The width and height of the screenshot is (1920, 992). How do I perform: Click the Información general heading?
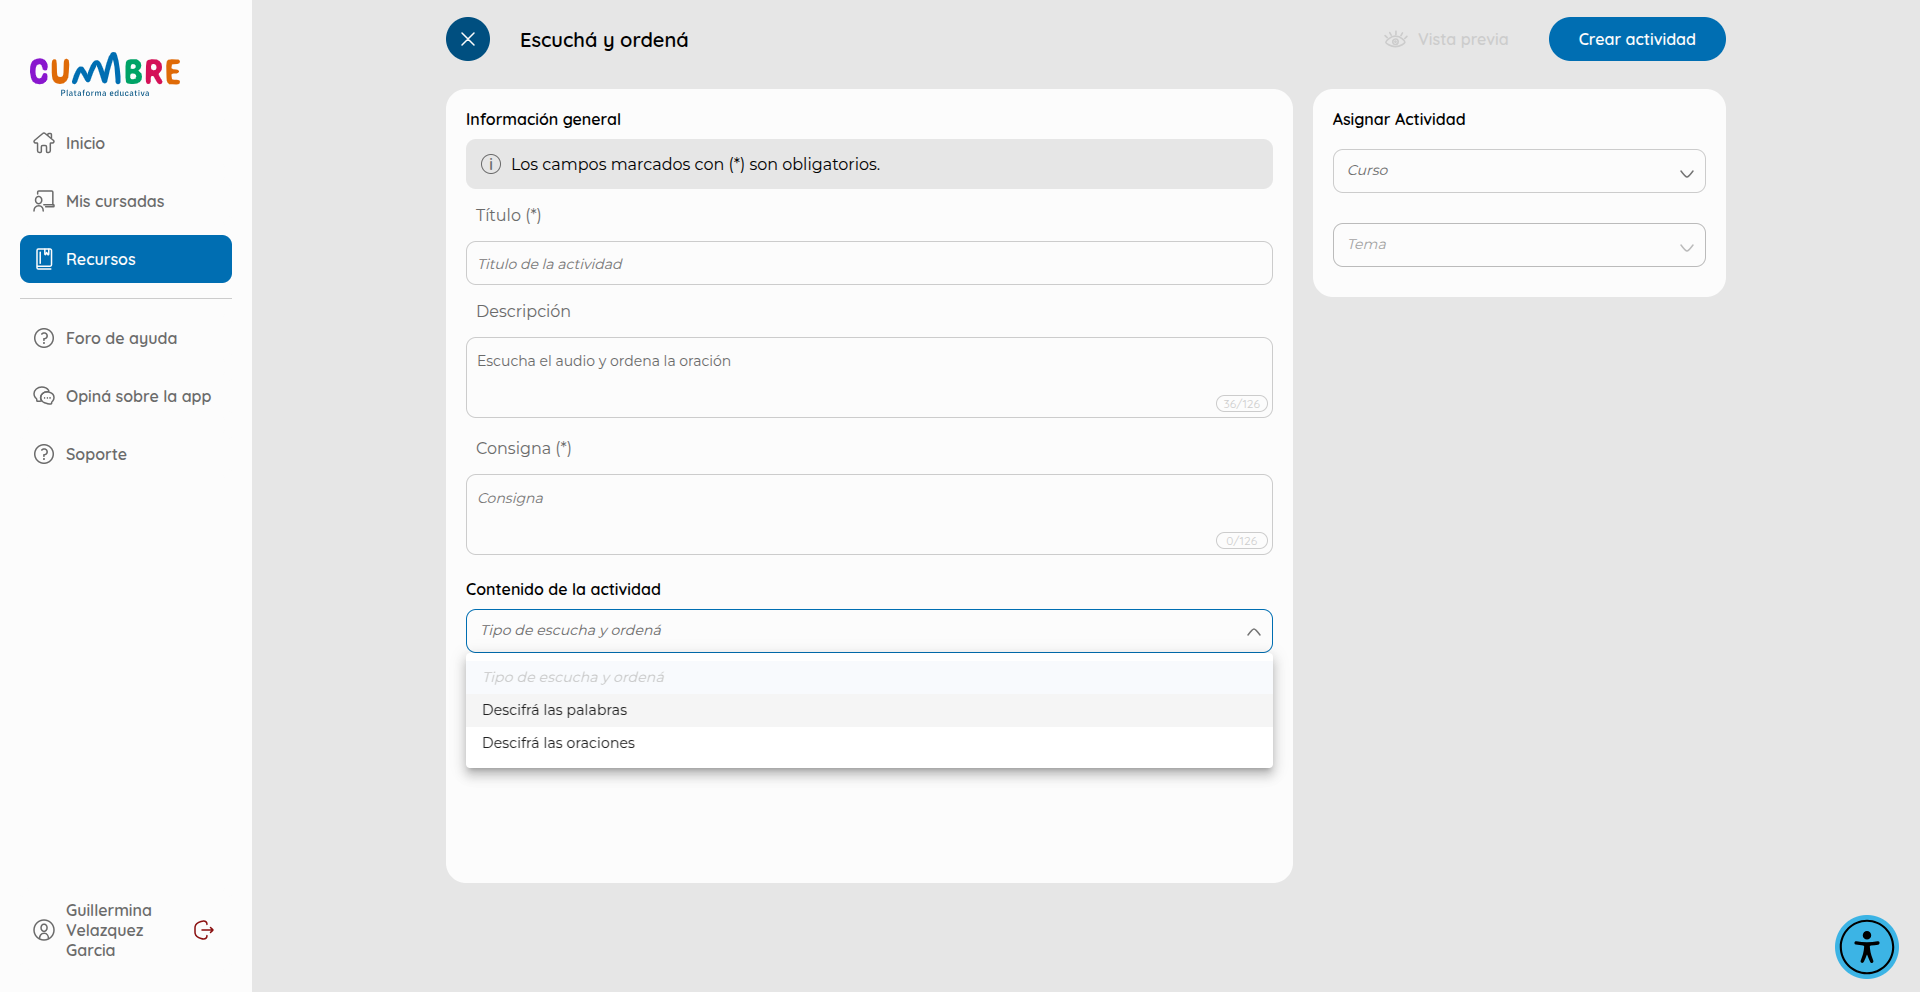[x=543, y=119]
